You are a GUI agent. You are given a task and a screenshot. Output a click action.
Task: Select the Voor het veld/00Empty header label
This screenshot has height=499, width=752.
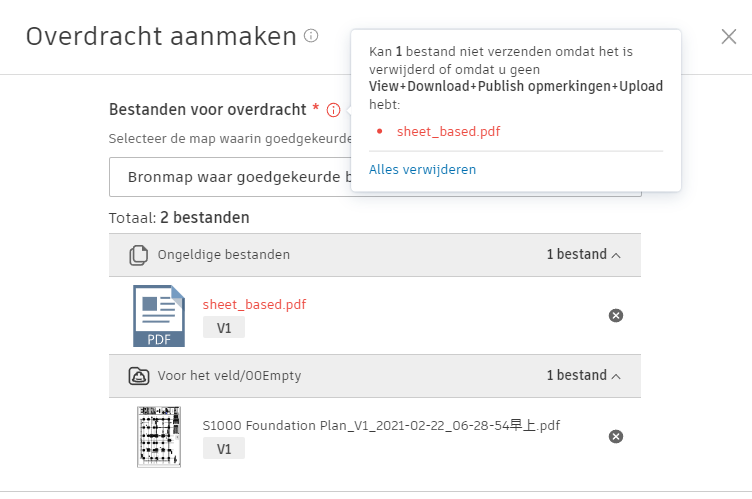[x=229, y=376]
